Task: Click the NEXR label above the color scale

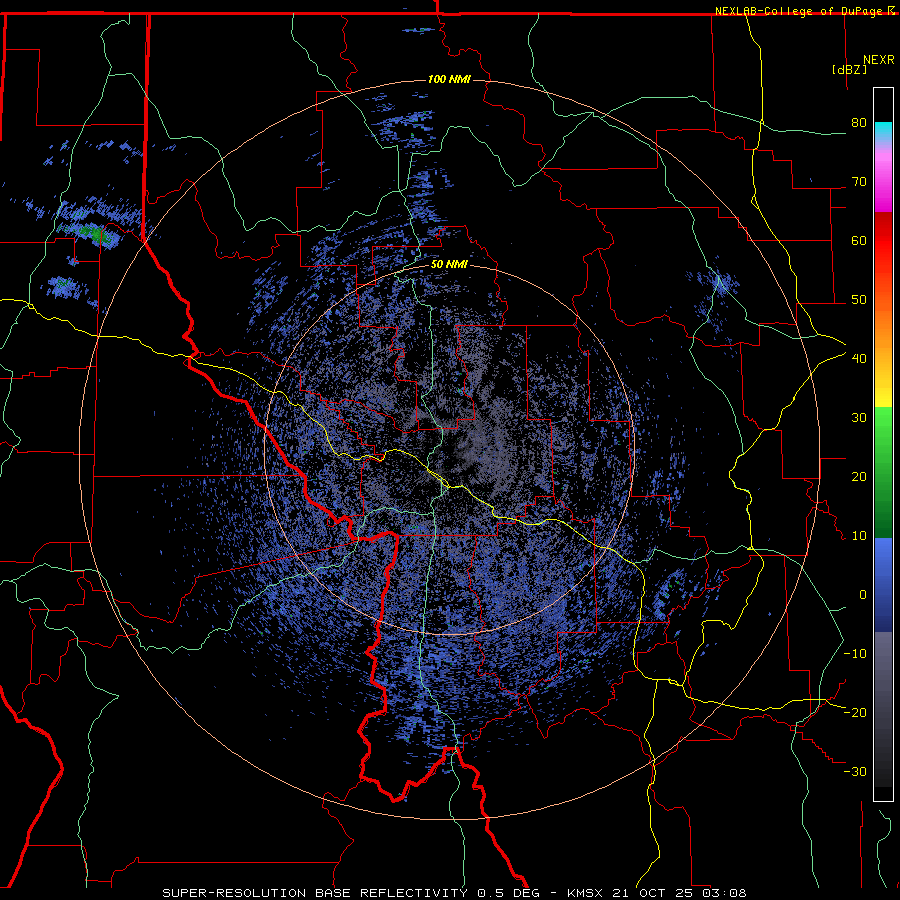Action: coord(879,60)
